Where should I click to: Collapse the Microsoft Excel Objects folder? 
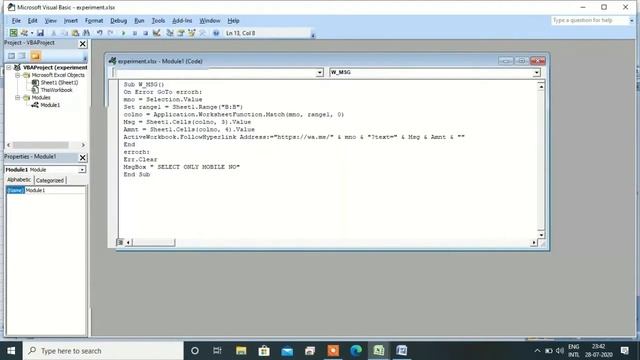click(18, 75)
